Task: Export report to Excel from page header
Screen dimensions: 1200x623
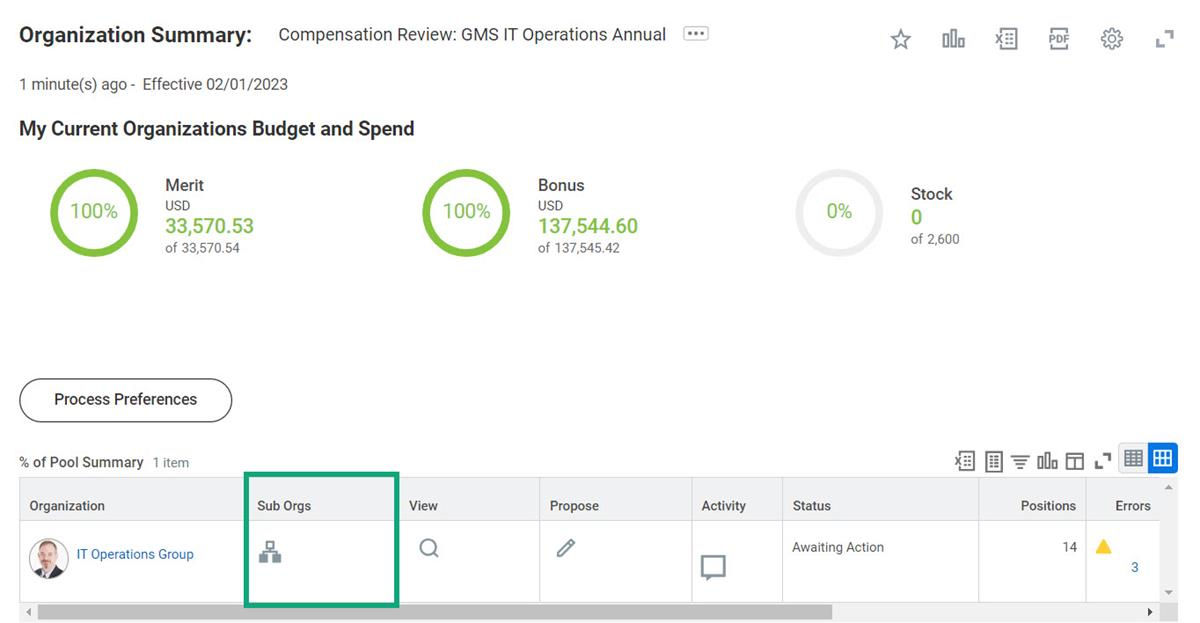Action: click(x=1006, y=39)
